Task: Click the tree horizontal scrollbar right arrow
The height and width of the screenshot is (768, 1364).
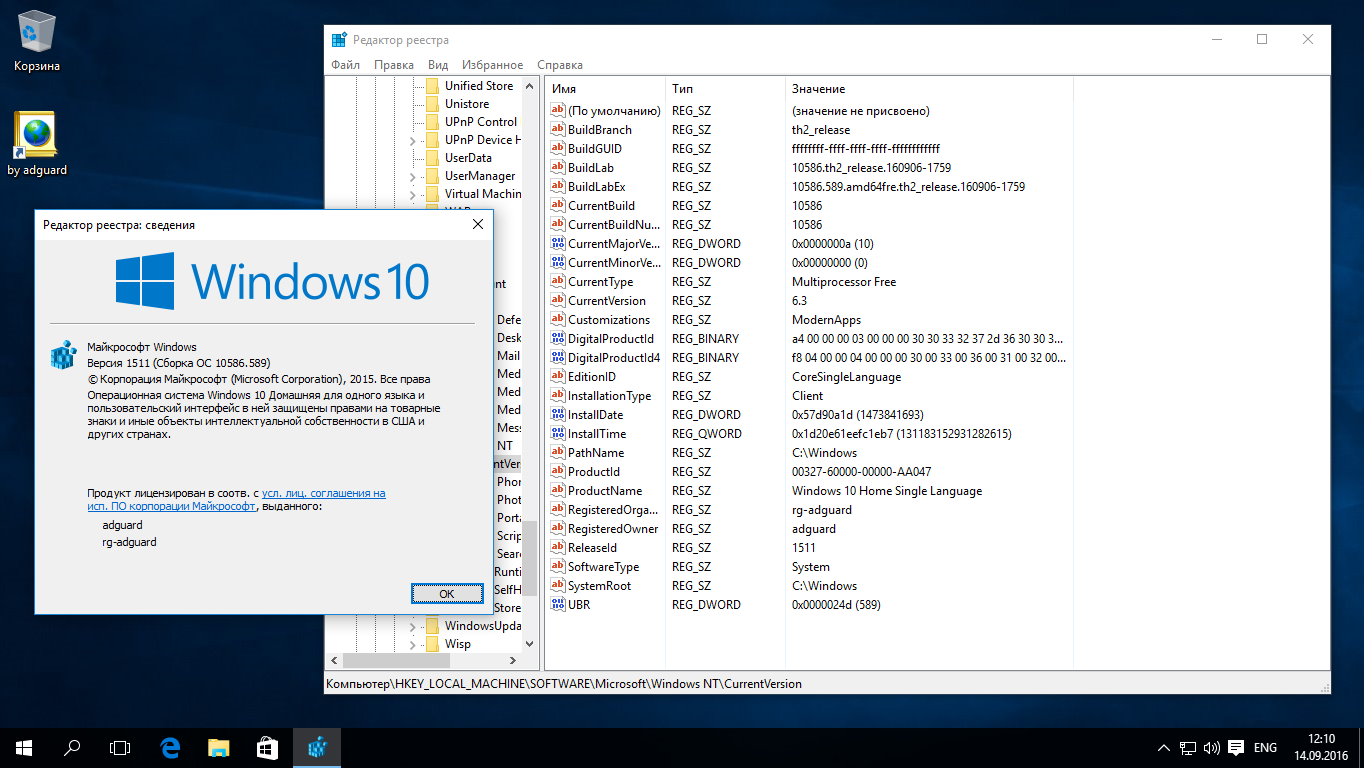Action: (513, 661)
